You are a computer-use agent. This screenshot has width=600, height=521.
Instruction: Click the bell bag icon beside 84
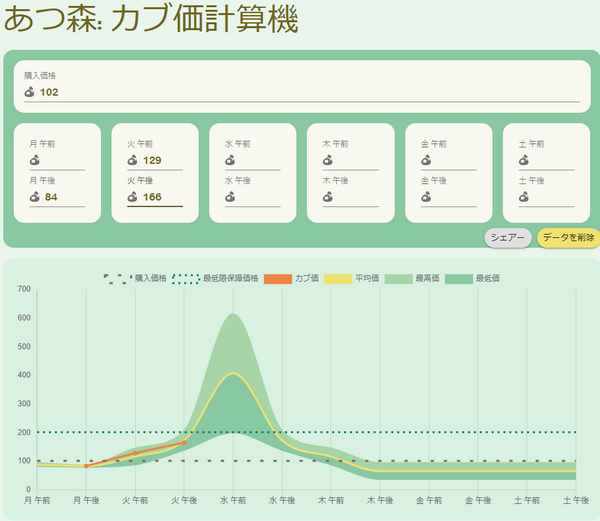coord(34,197)
